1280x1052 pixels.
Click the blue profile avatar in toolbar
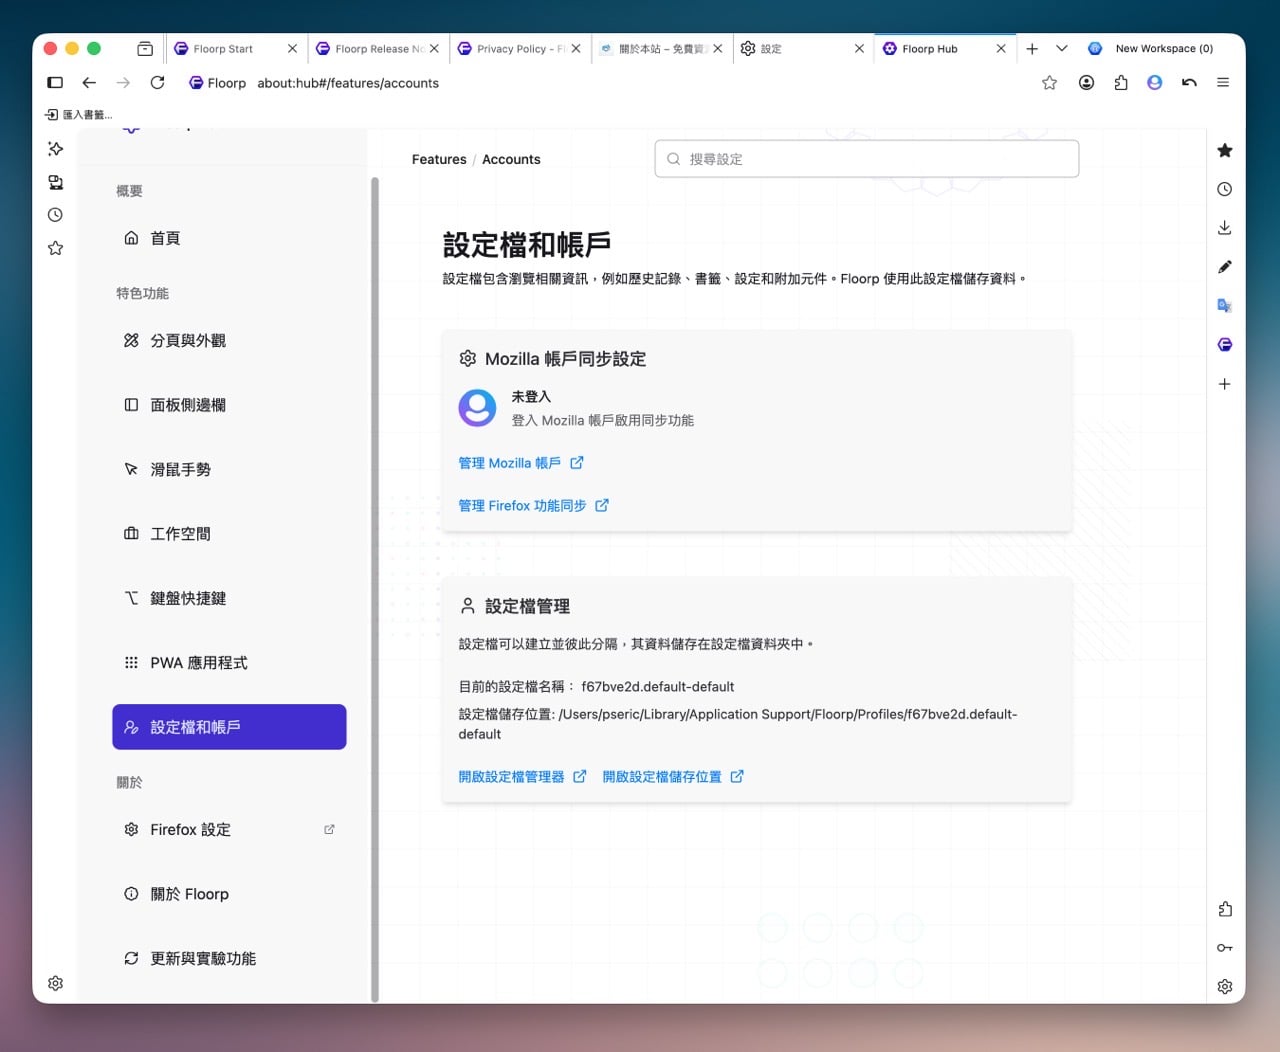[1155, 83]
